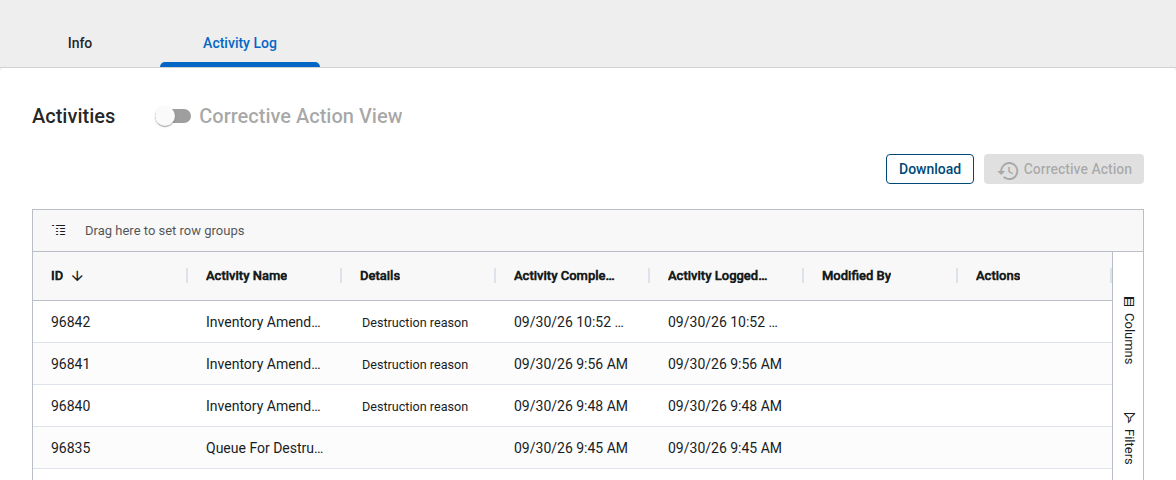Click Inventory Amend name in row 96842
Image resolution: width=1176 pixels, height=480 pixels.
263,322
